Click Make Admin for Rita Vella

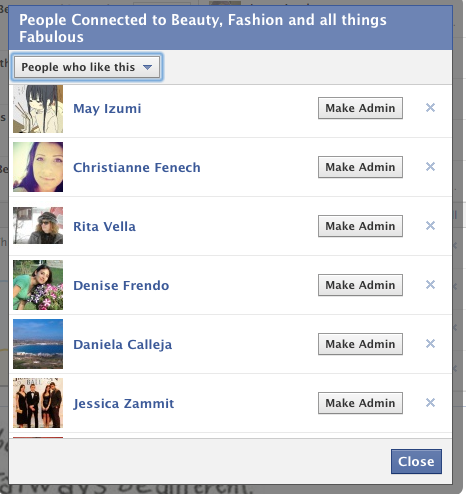pyautogui.click(x=360, y=226)
